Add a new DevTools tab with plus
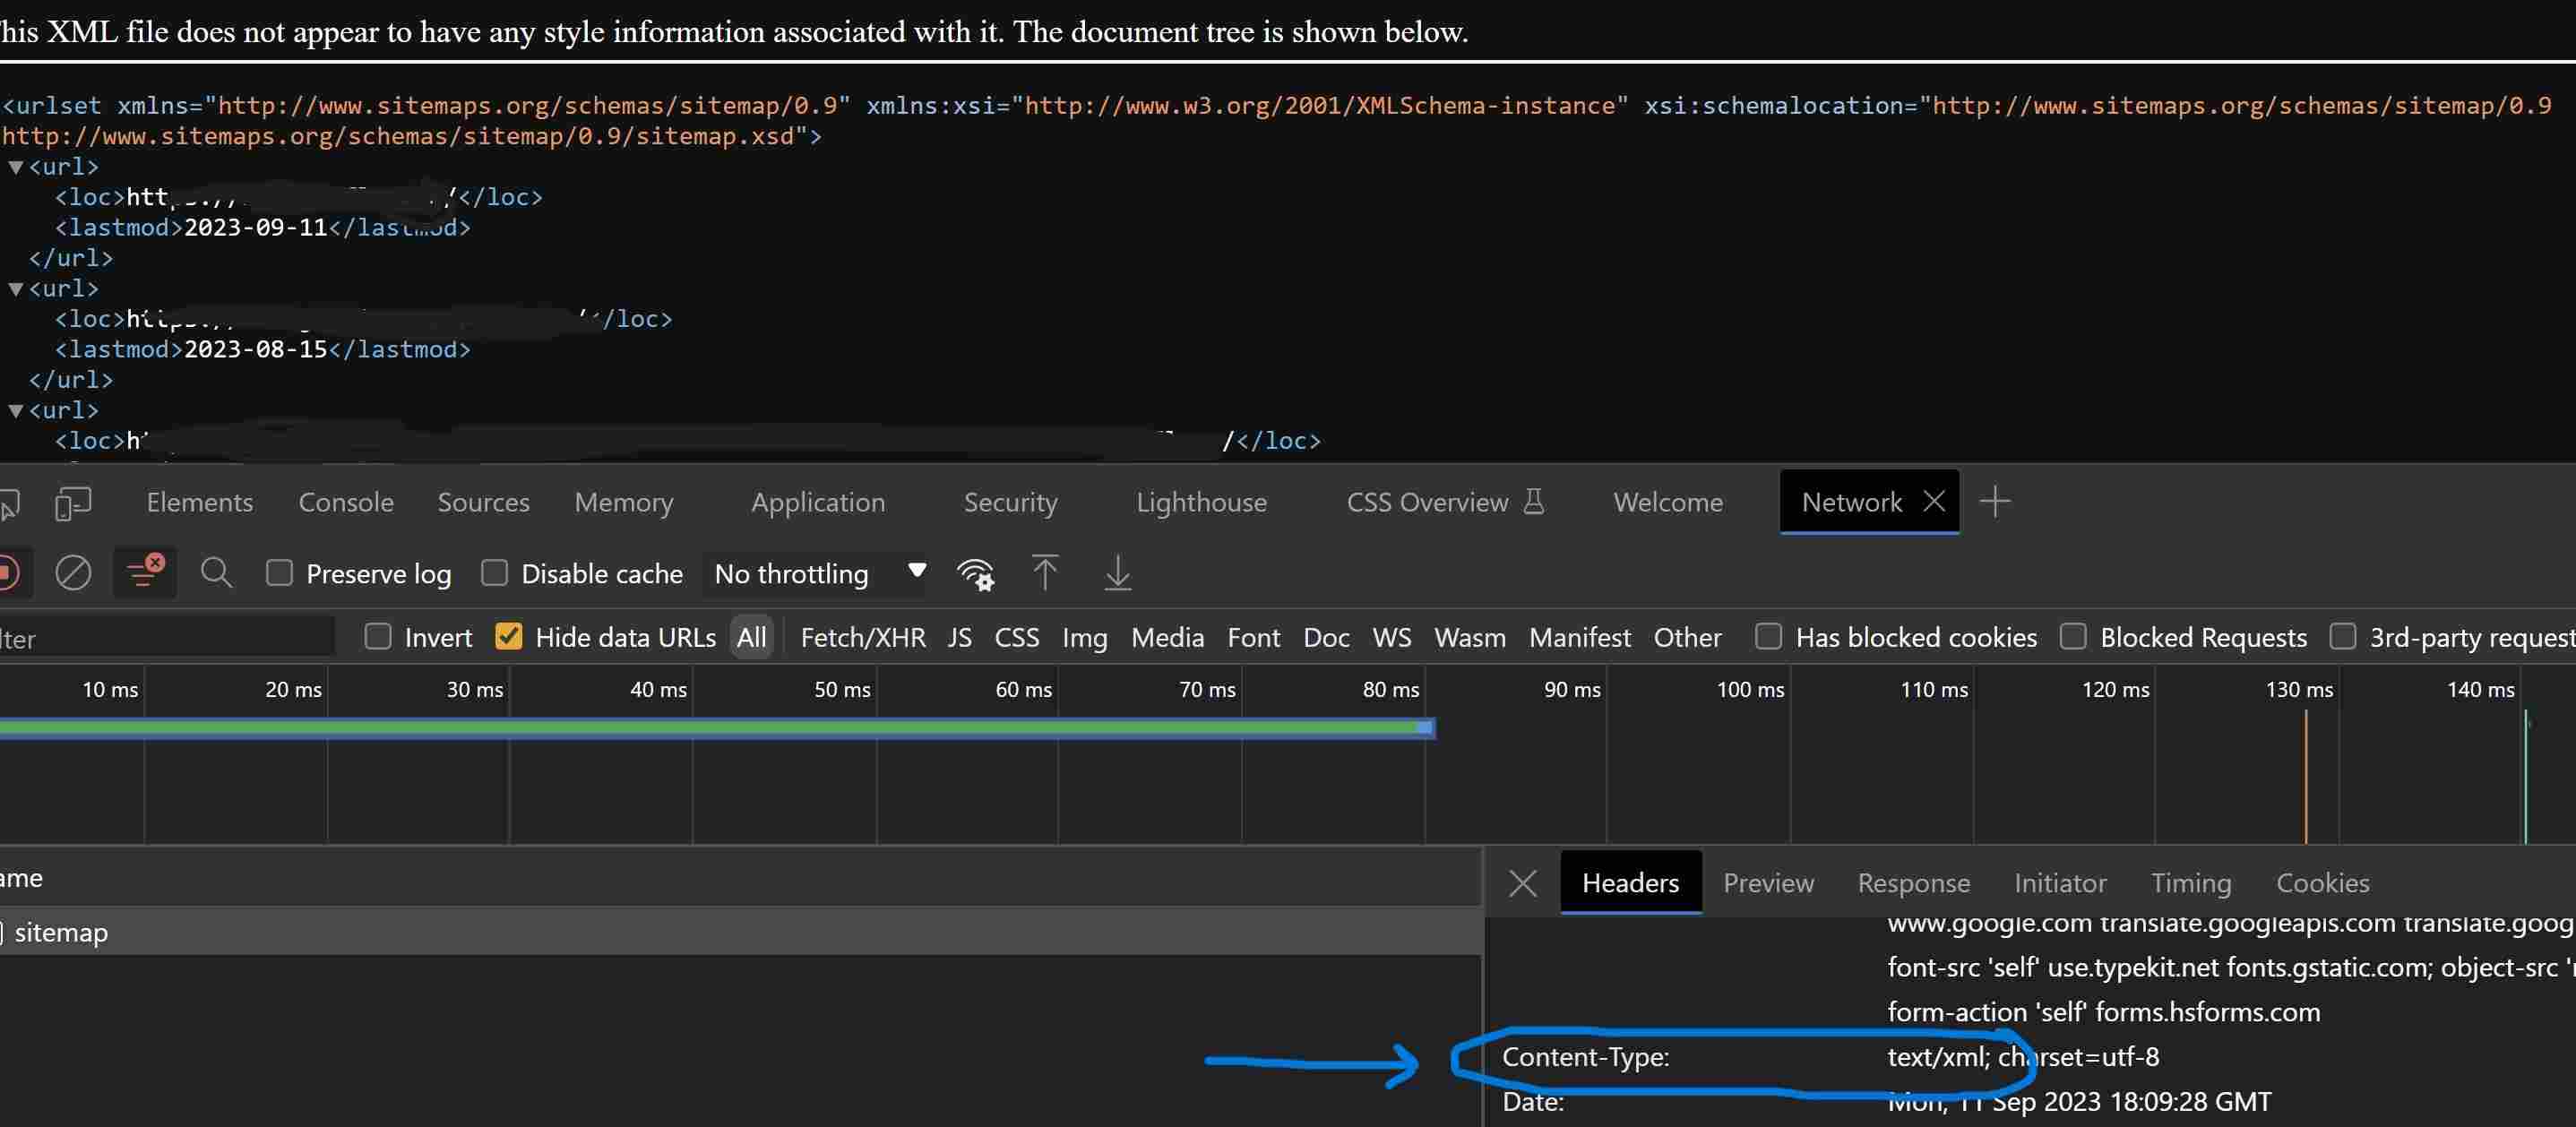The image size is (2576, 1127). click(1995, 502)
